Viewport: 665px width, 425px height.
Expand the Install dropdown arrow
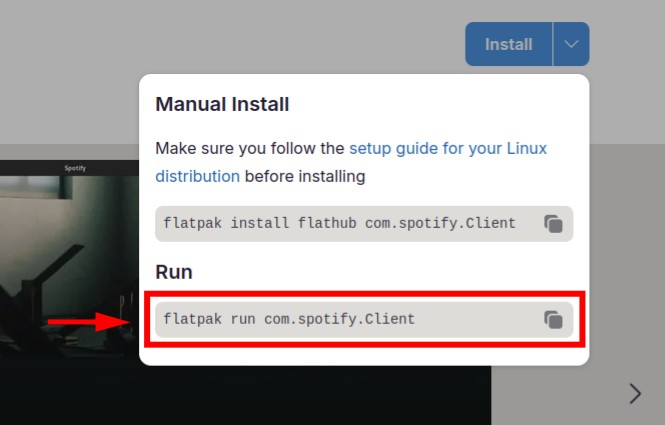tap(571, 44)
